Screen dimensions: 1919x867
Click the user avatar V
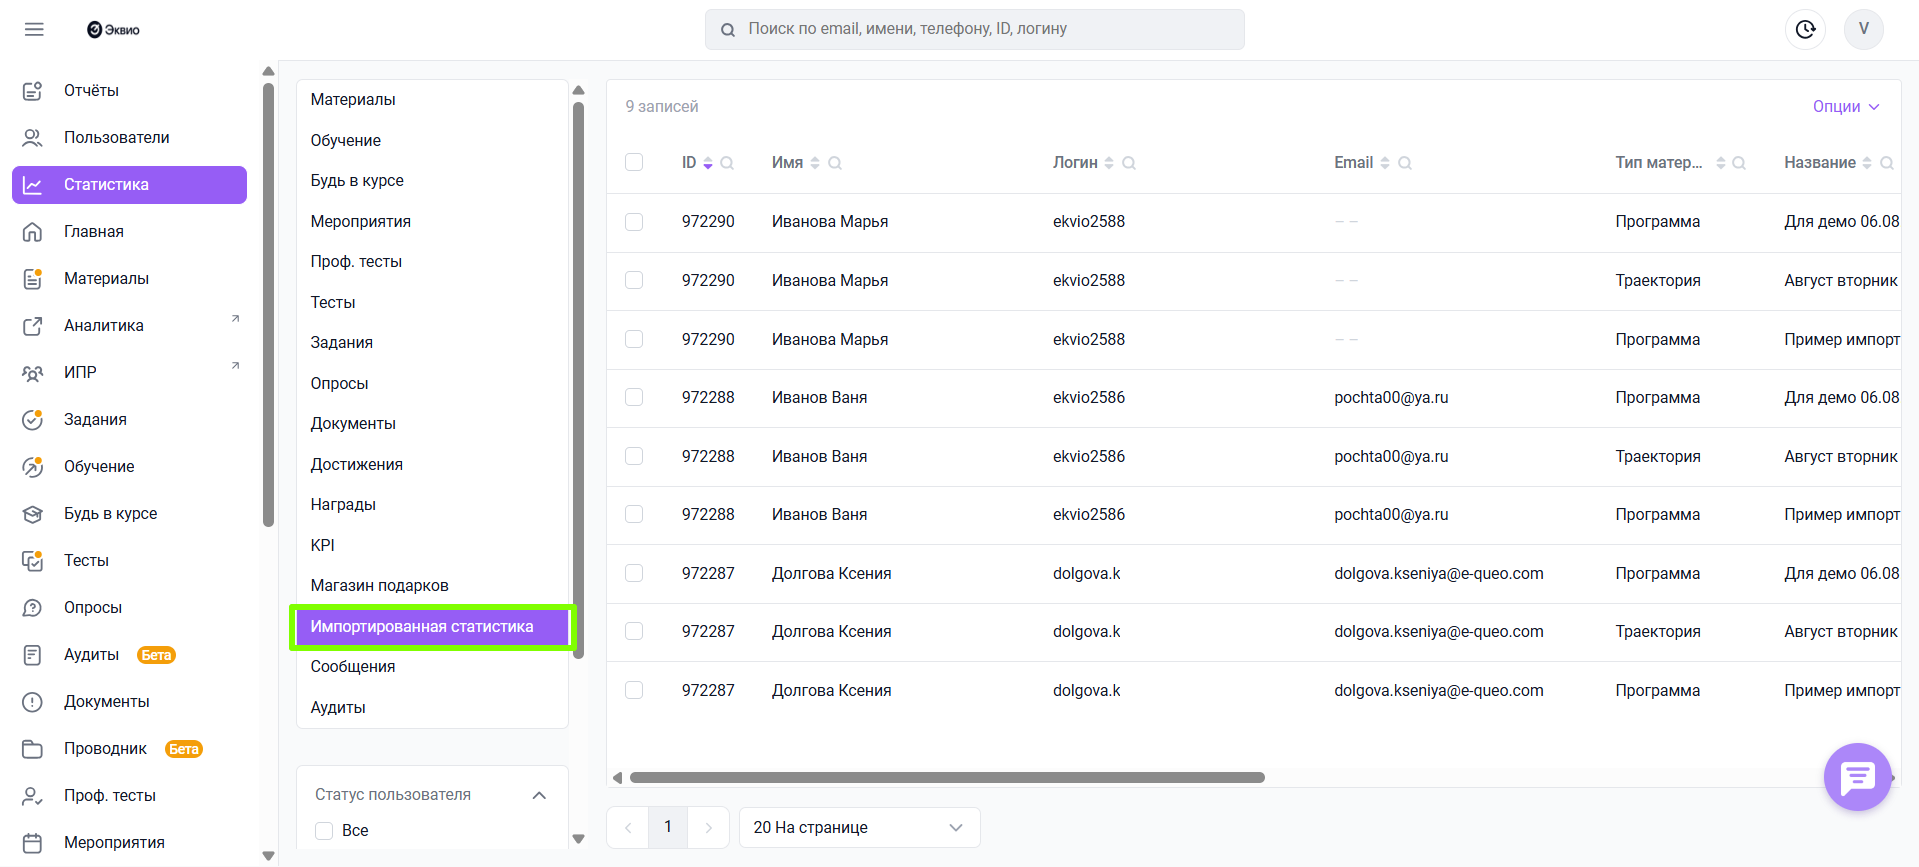click(x=1863, y=29)
